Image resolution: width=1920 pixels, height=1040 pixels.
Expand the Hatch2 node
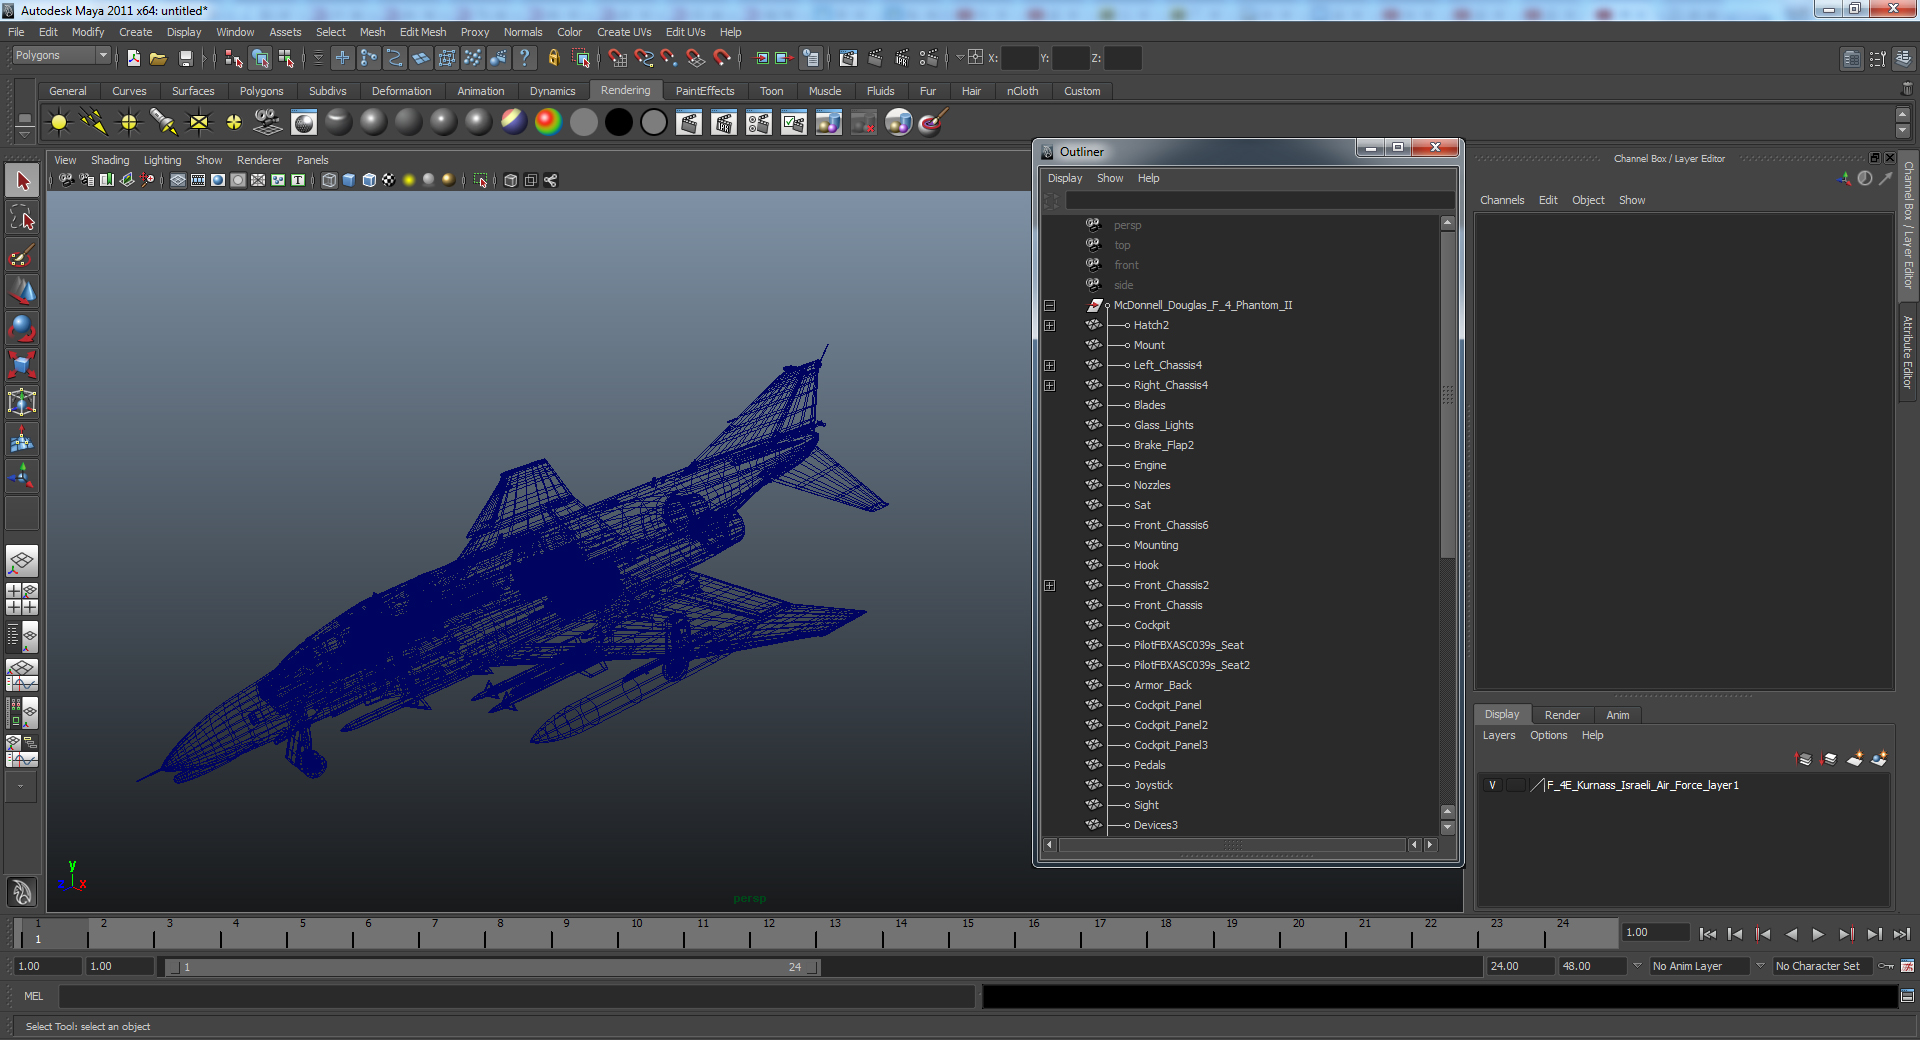pyautogui.click(x=1049, y=326)
